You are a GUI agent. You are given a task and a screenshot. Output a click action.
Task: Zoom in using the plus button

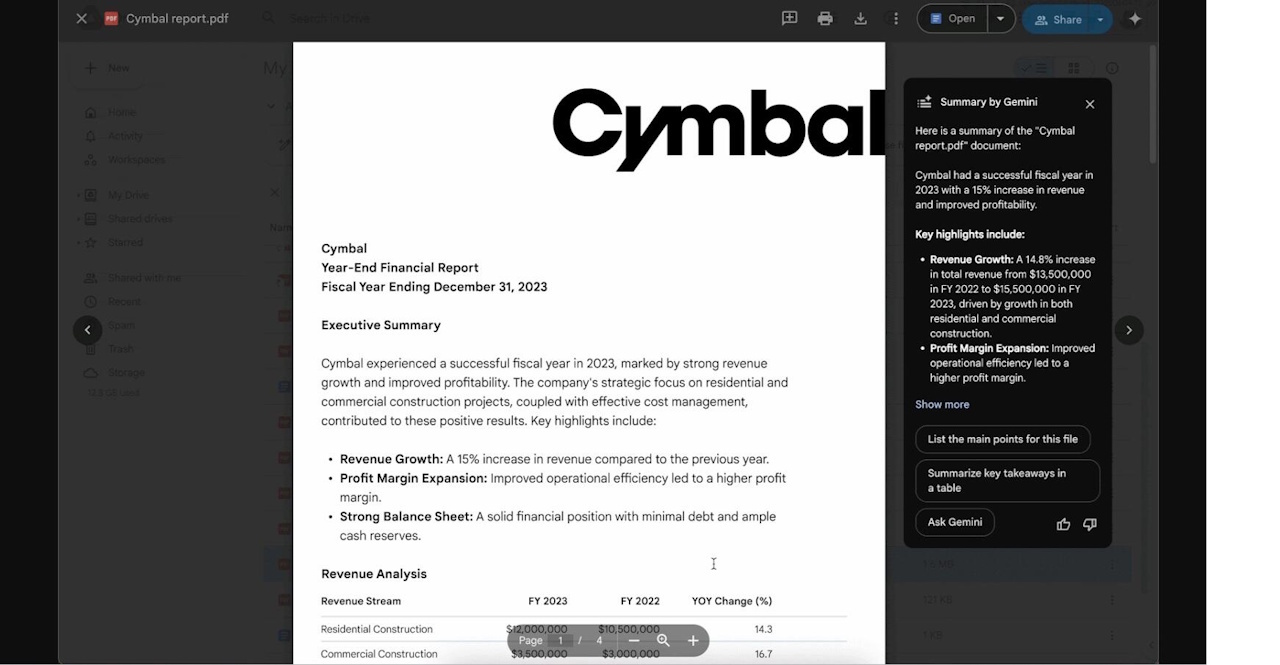point(693,641)
